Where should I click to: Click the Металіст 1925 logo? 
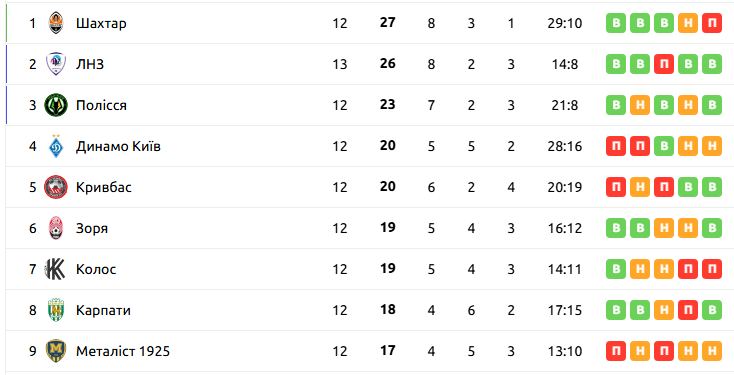[x=56, y=351]
